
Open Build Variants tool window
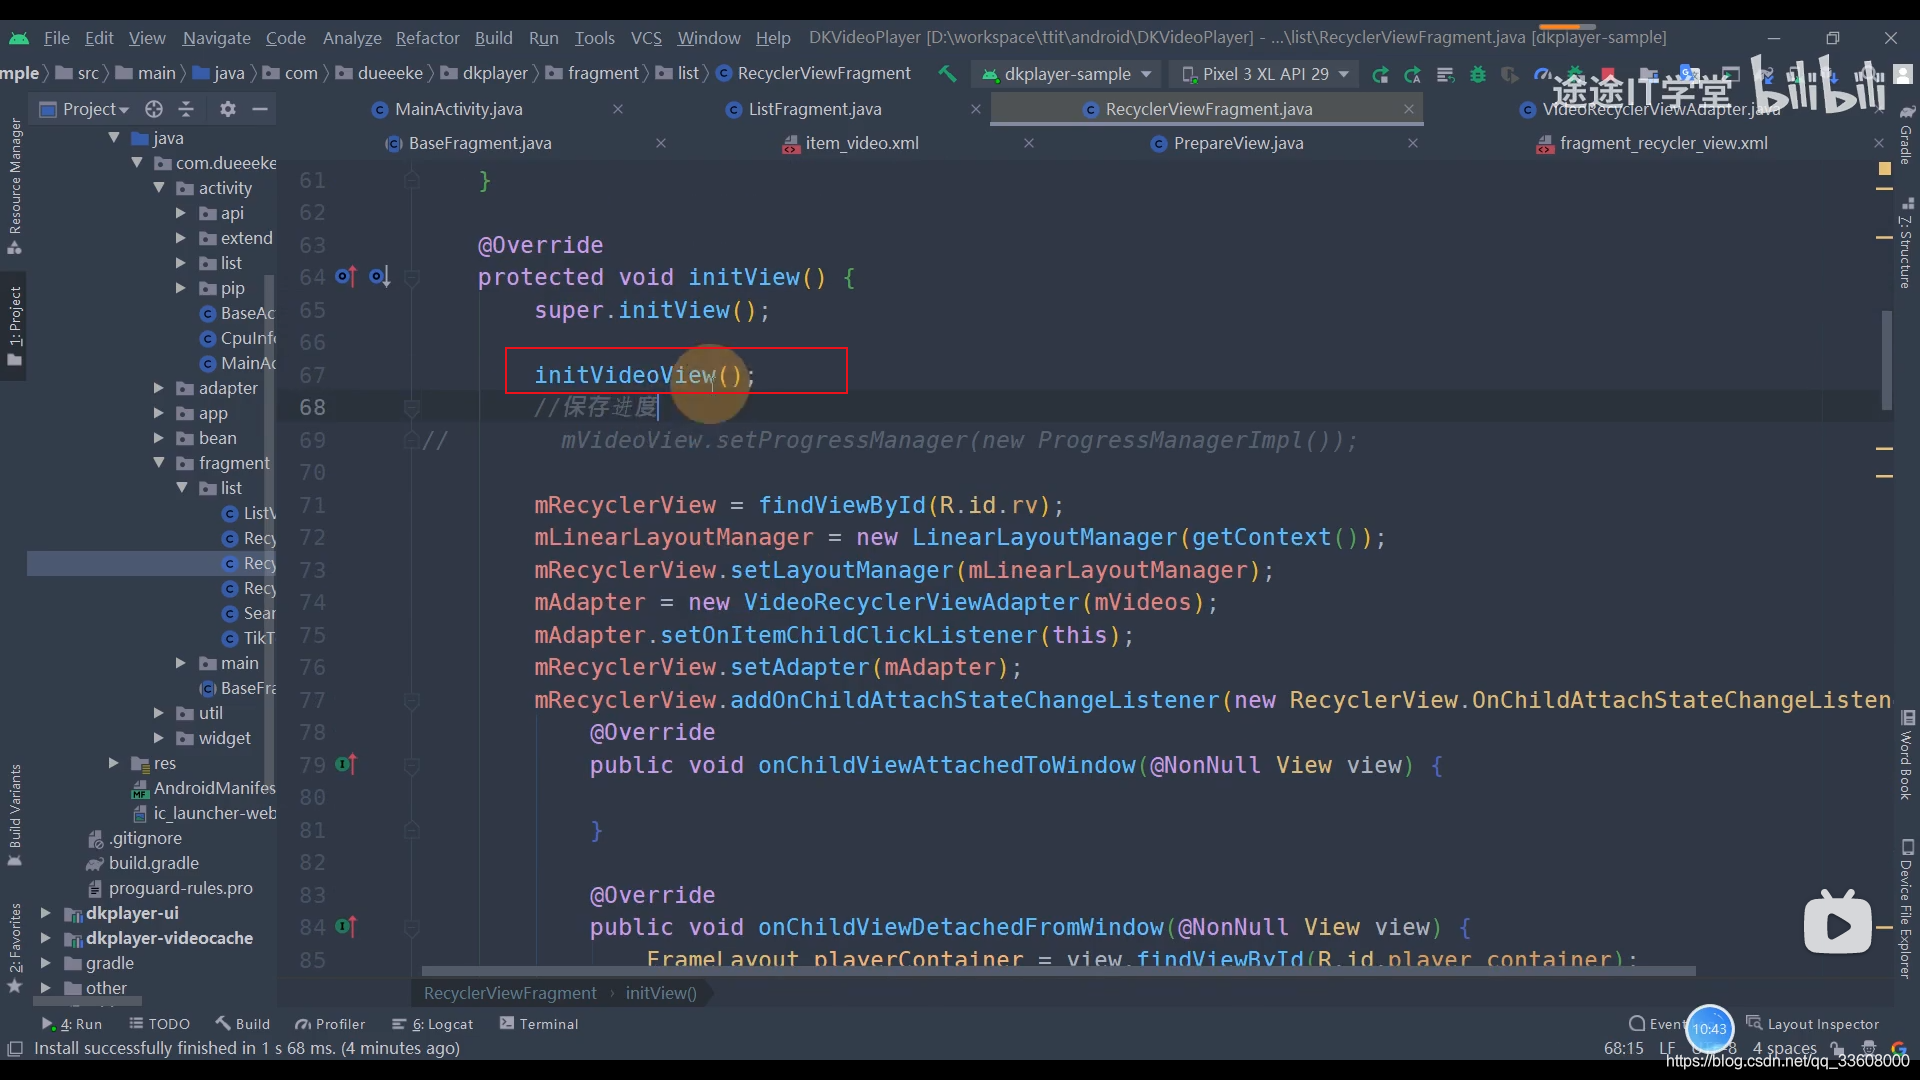(15, 815)
